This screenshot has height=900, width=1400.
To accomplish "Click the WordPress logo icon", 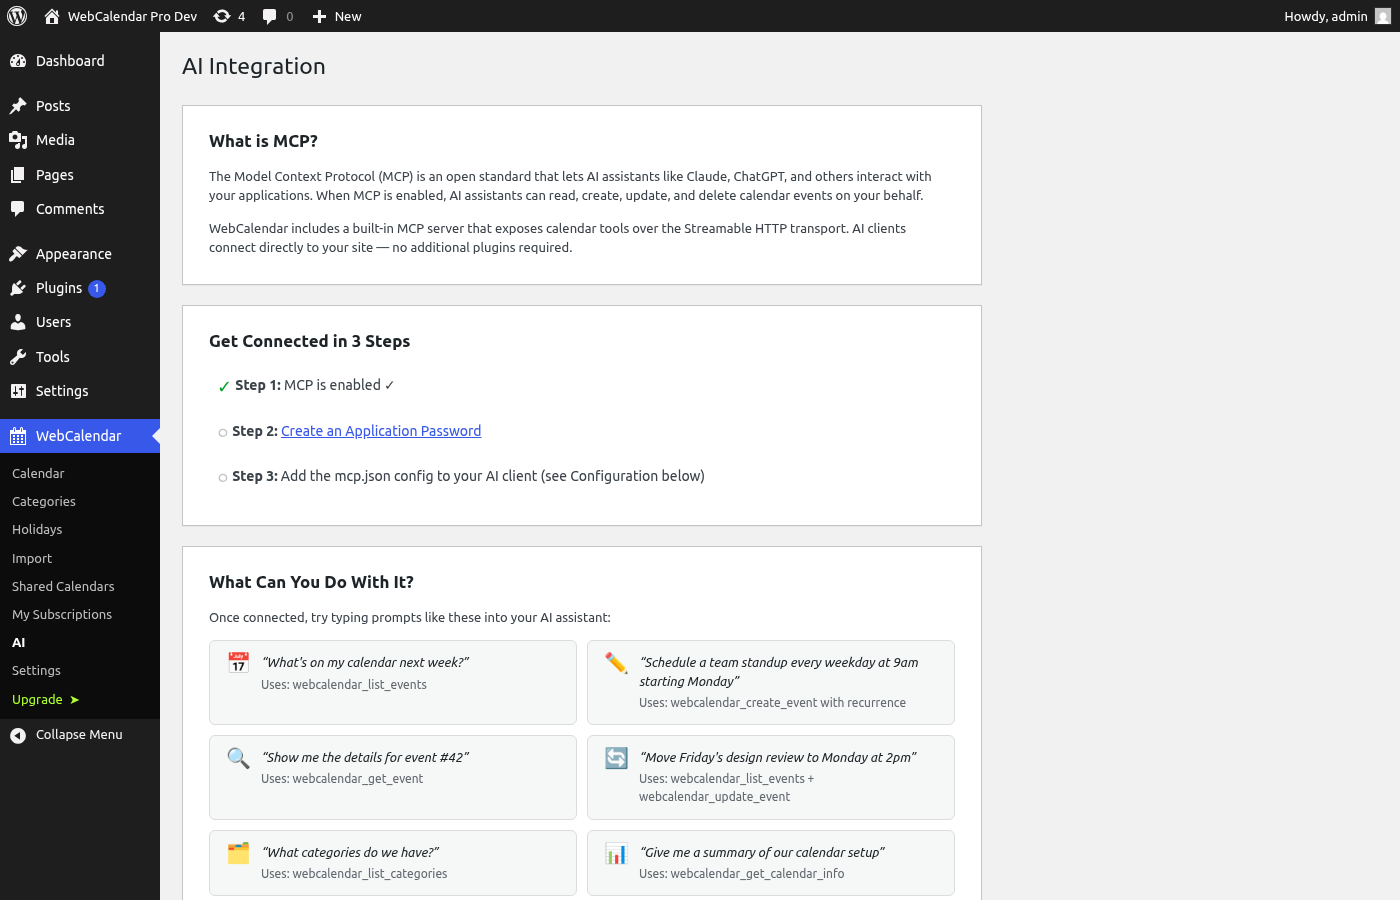I will pyautogui.click(x=17, y=16).
